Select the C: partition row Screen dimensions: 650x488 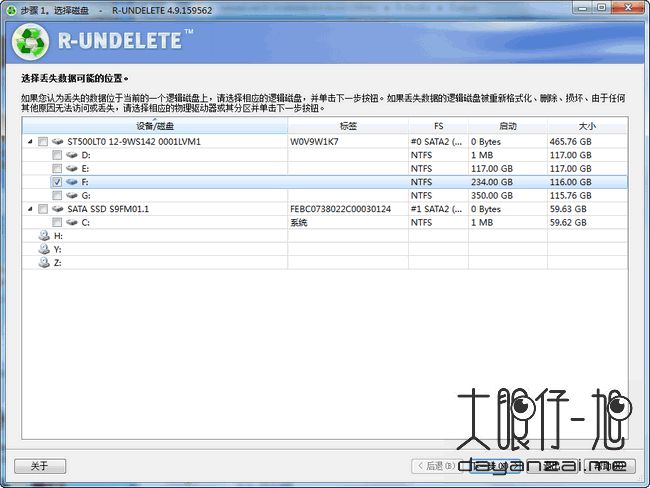coord(325,222)
